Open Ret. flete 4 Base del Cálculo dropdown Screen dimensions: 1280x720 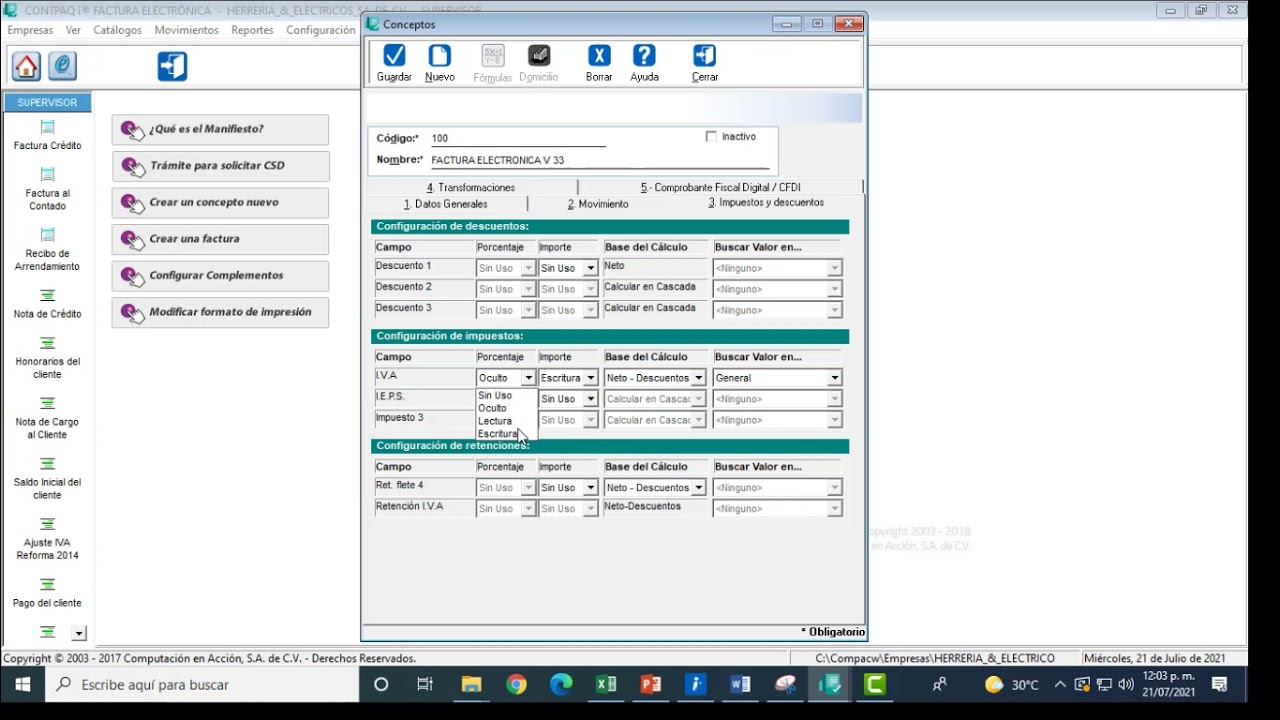[x=698, y=488]
